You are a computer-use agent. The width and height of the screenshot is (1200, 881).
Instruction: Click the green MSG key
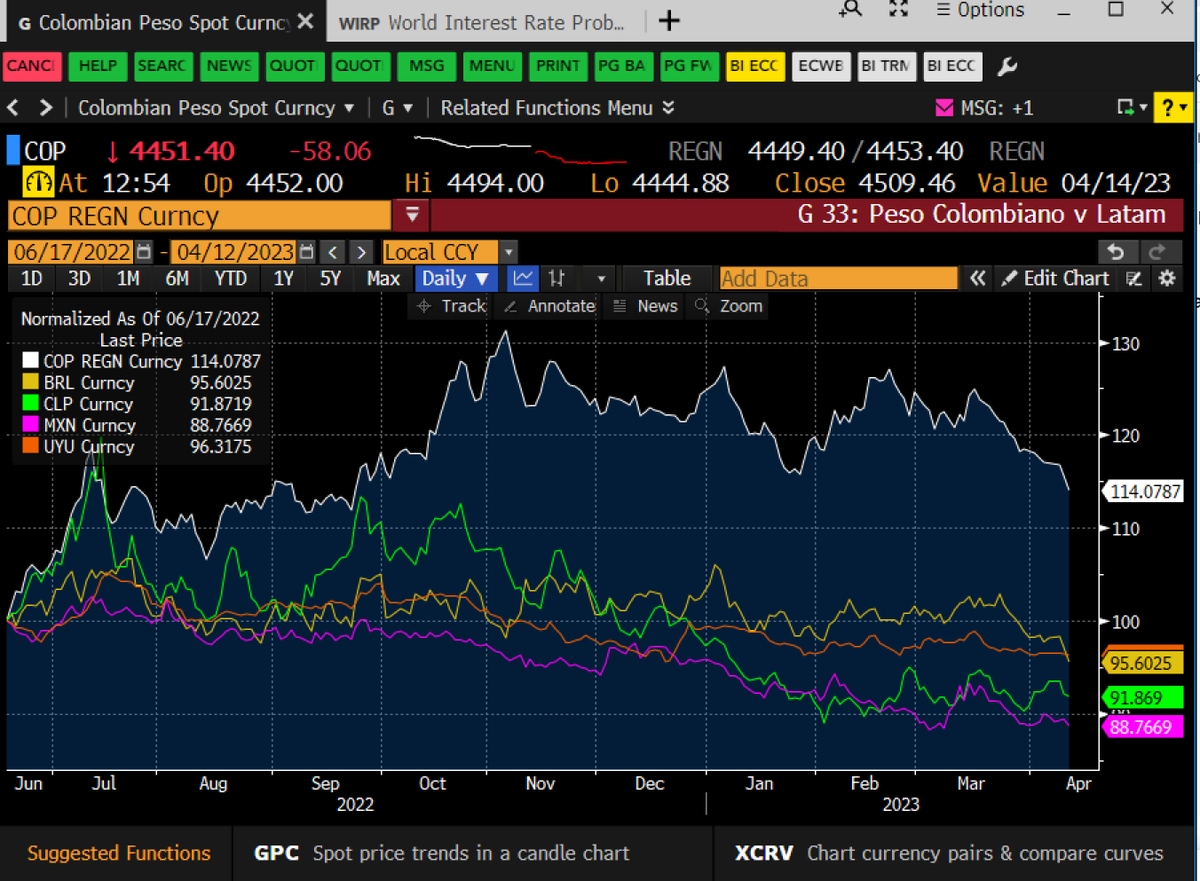click(x=426, y=66)
